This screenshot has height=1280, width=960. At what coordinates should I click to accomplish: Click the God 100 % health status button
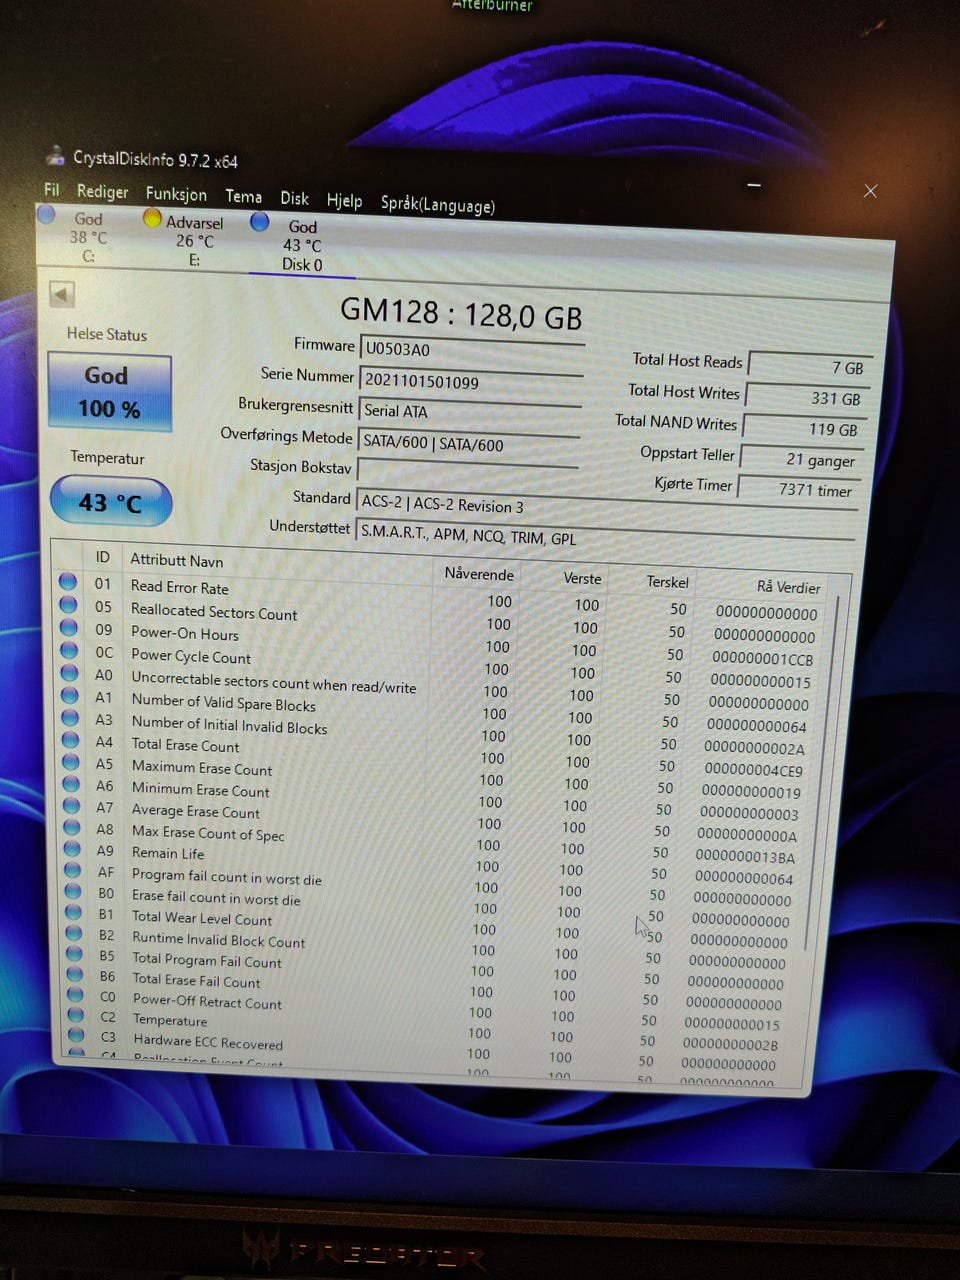click(x=108, y=392)
